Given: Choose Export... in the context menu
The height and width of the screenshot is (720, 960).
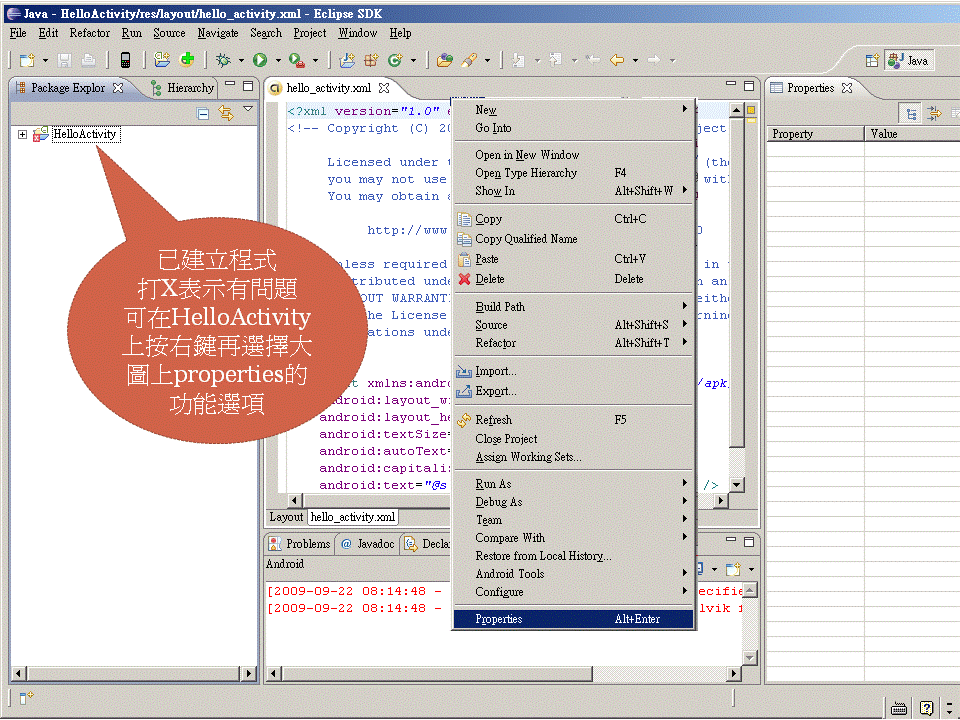Looking at the screenshot, I should 574,391.
